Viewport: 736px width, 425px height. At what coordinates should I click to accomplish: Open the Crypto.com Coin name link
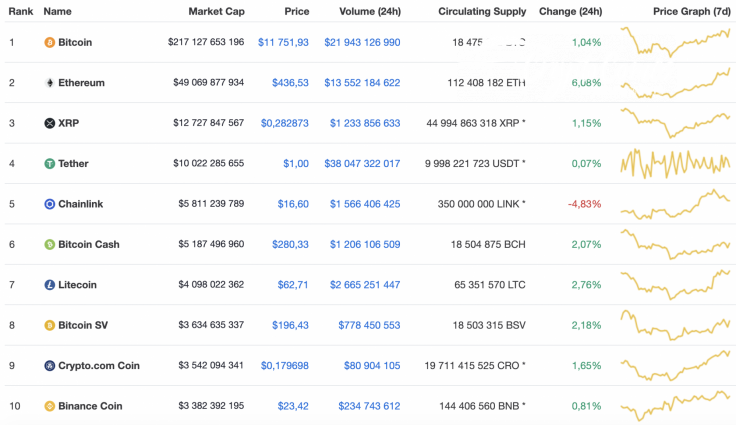click(99, 366)
